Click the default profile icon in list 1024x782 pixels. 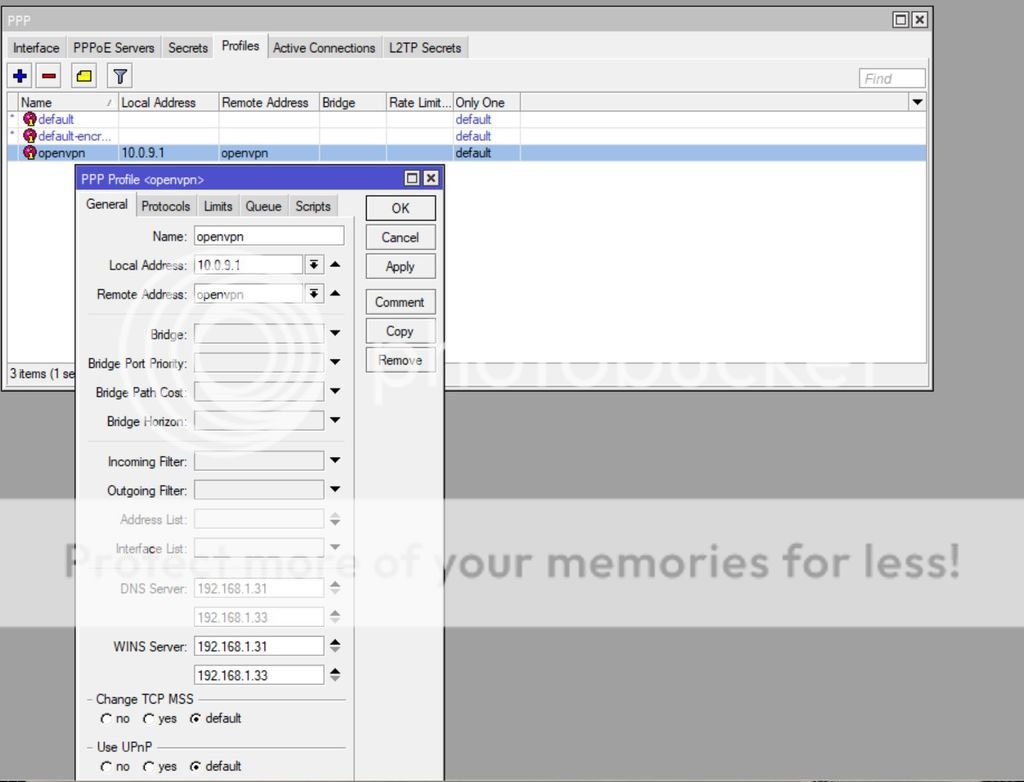click(29, 119)
